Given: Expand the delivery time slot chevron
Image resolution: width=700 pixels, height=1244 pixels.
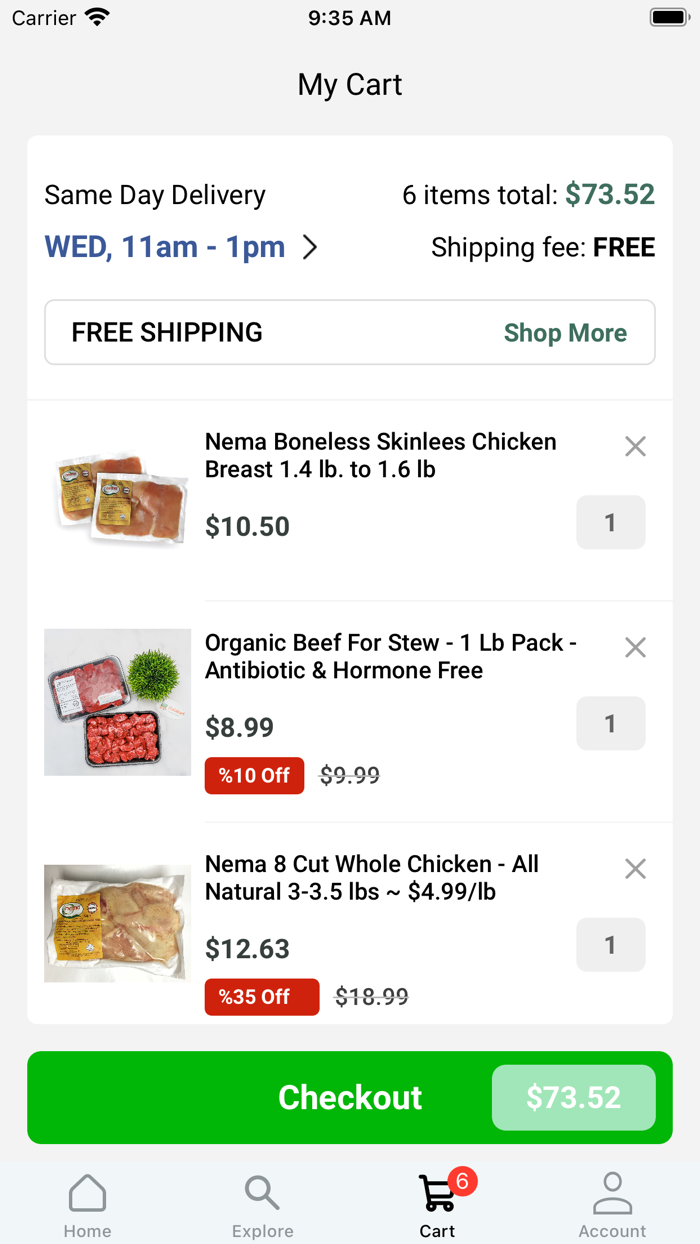Looking at the screenshot, I should pos(310,247).
